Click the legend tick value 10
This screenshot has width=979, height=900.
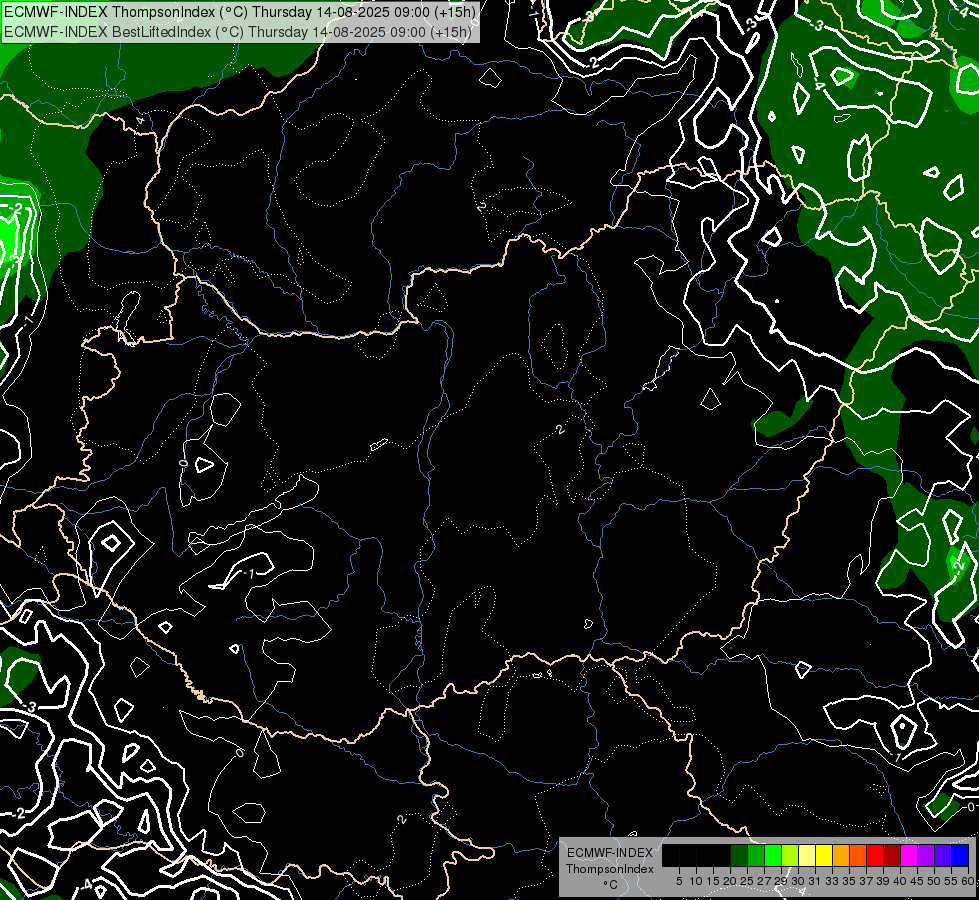coord(696,881)
